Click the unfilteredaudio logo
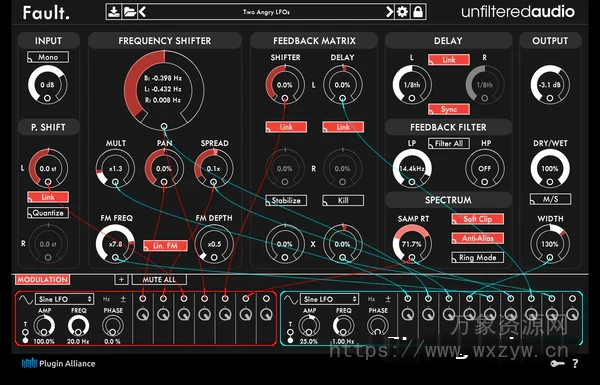 pos(518,12)
